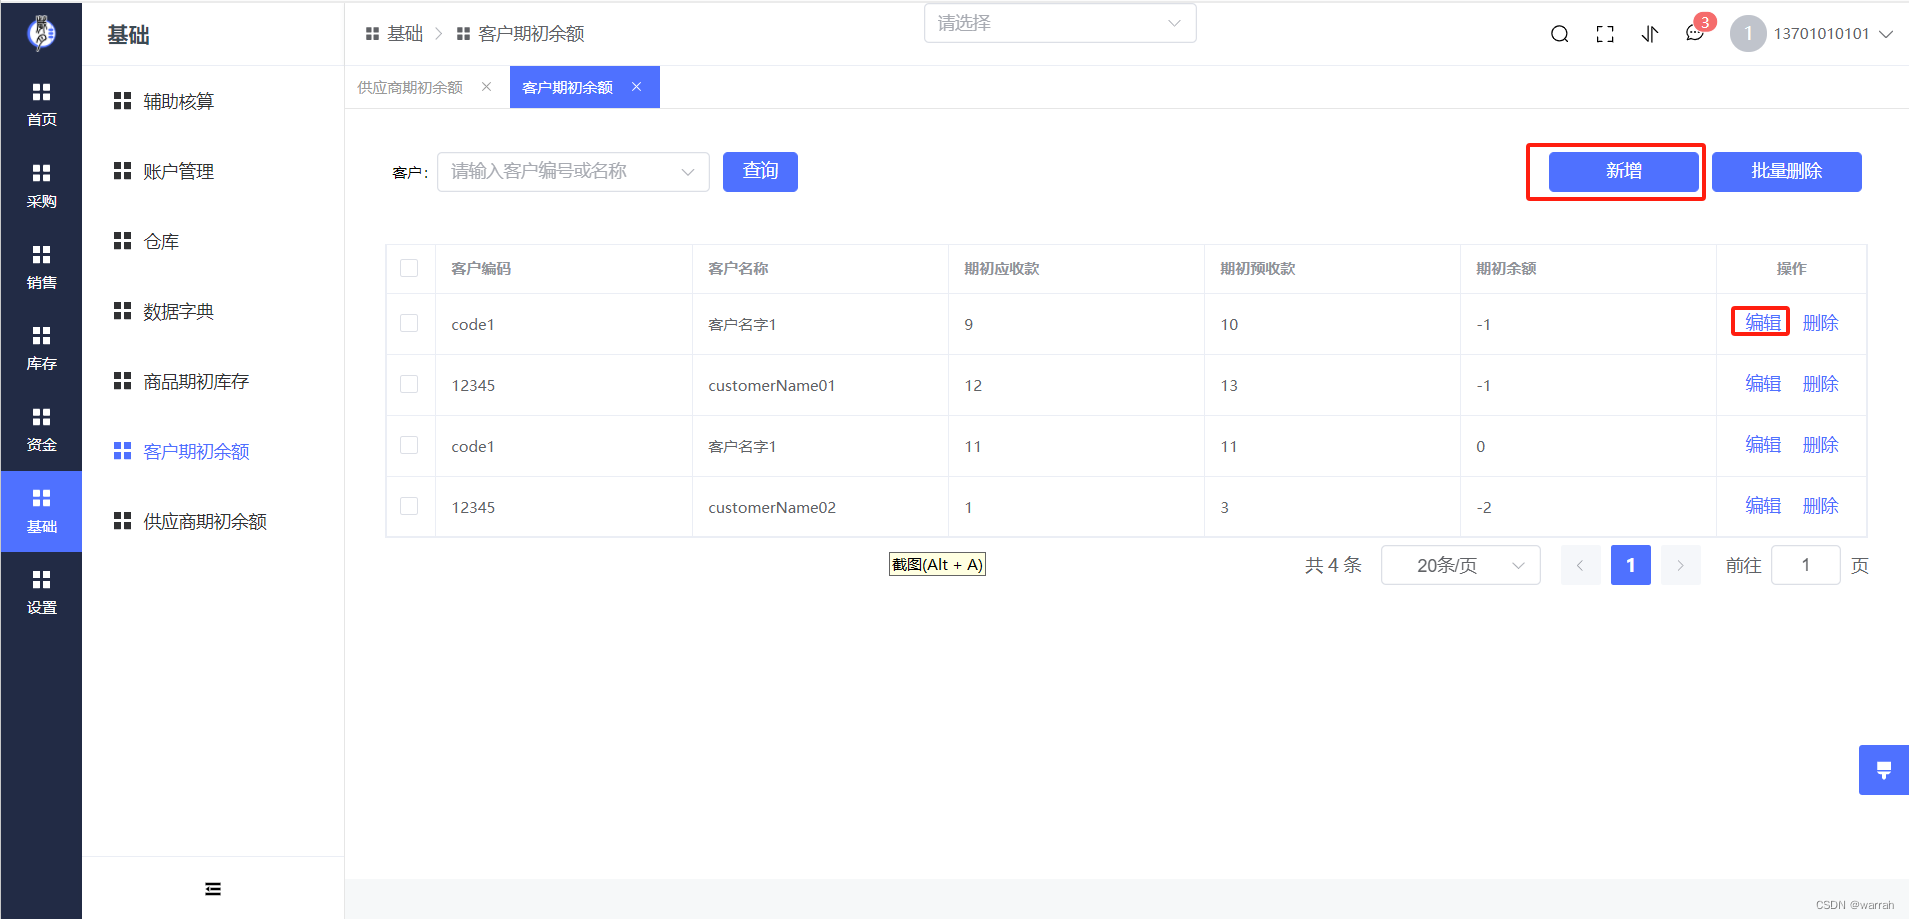1909x919 pixels.
Task: Click the language/switch icon in header
Action: (1650, 34)
